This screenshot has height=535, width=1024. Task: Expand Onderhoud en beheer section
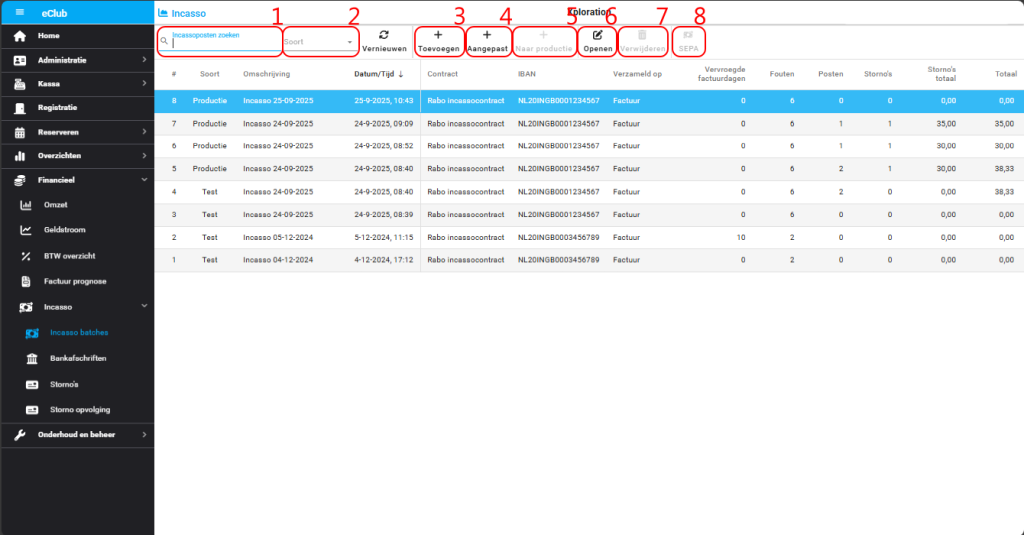(x=144, y=435)
